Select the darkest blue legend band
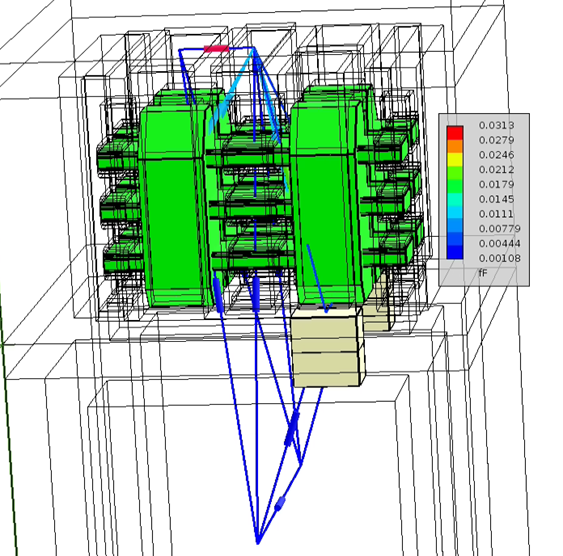Image resolution: width=563 pixels, height=556 pixels. [455, 252]
